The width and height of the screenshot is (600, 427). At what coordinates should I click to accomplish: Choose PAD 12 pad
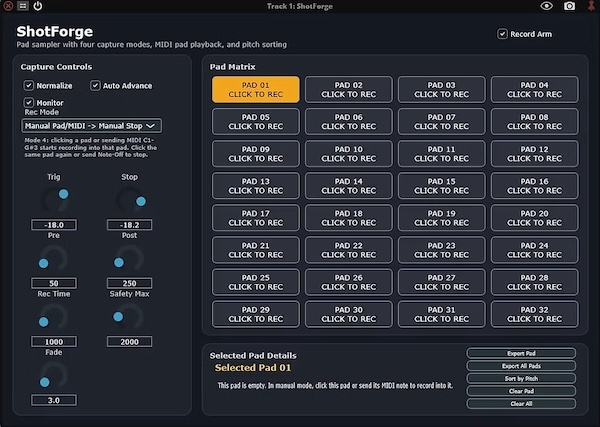pos(535,154)
